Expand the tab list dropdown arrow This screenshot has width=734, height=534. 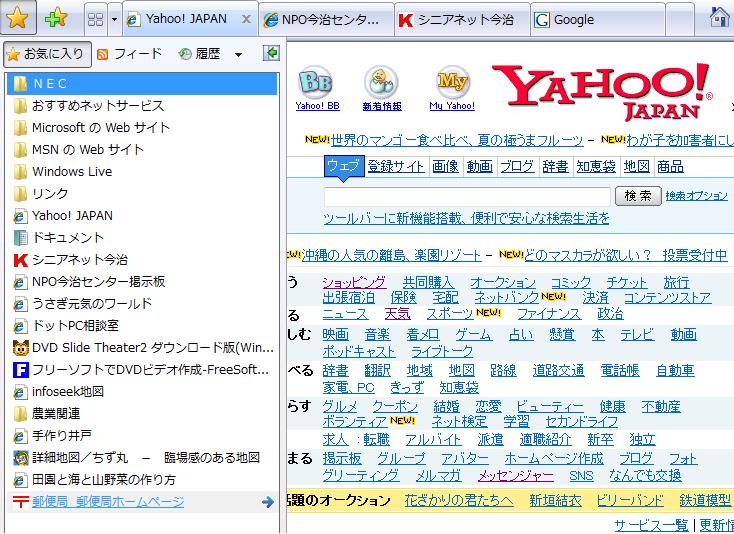[115, 19]
